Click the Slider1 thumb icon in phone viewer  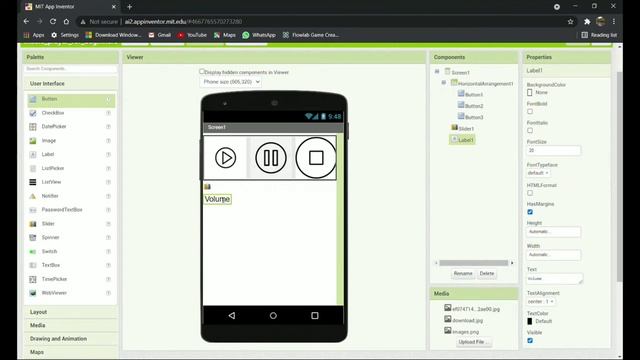click(x=207, y=187)
